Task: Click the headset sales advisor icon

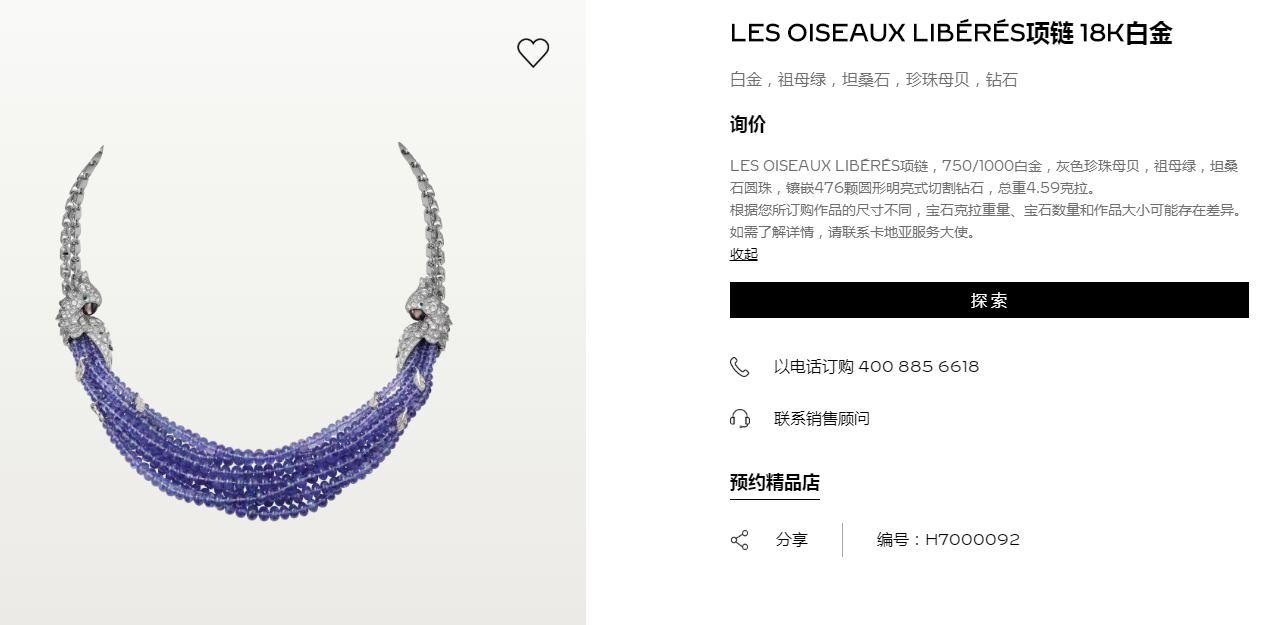Action: point(740,418)
